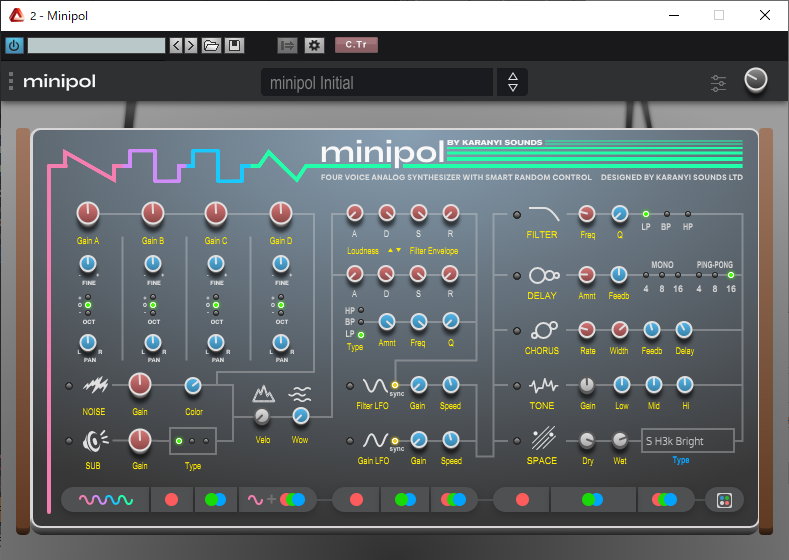
Task: Enable the CHORUS effect toggle
Action: point(517,331)
